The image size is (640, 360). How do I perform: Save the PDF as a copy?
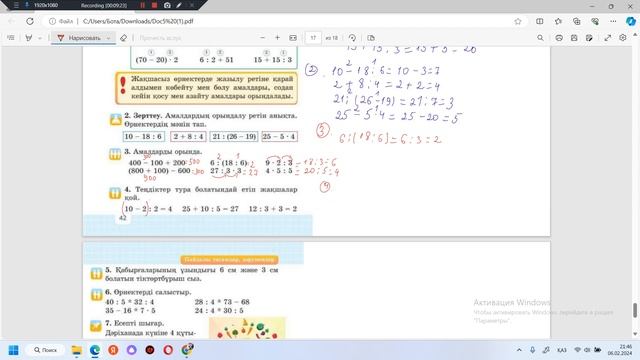pyautogui.click(x=589, y=38)
